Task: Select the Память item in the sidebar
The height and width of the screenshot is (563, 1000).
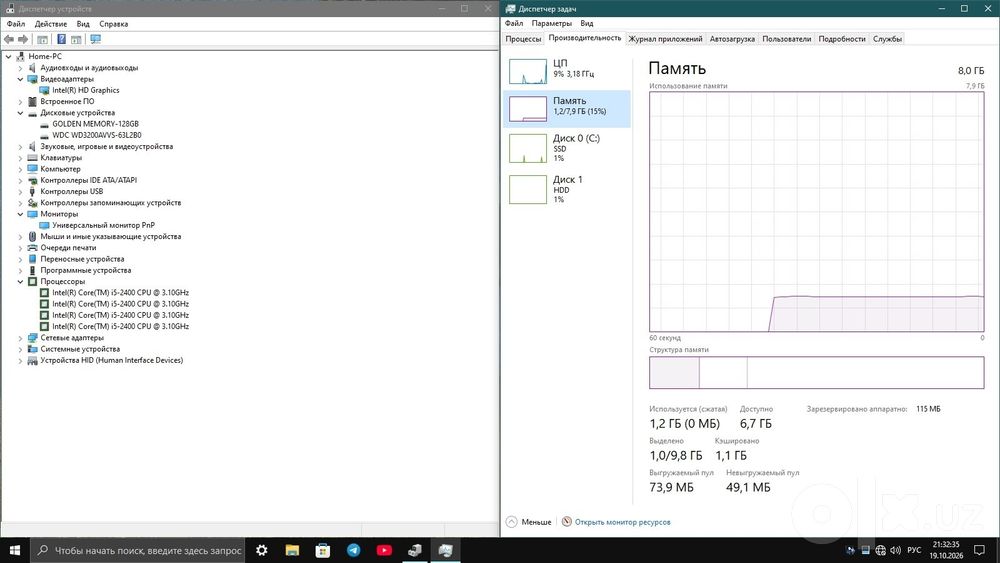Action: 567,108
